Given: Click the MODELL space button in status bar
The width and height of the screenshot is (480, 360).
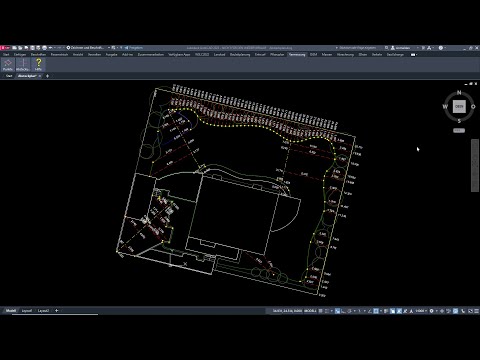Looking at the screenshot, I should point(310,311).
